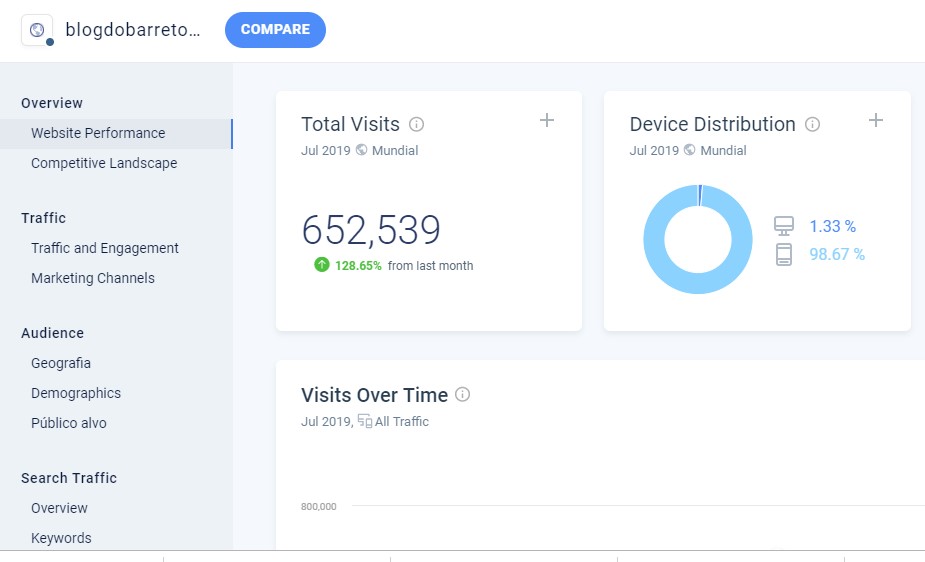Go to Competitive Landscape page

click(x=104, y=163)
